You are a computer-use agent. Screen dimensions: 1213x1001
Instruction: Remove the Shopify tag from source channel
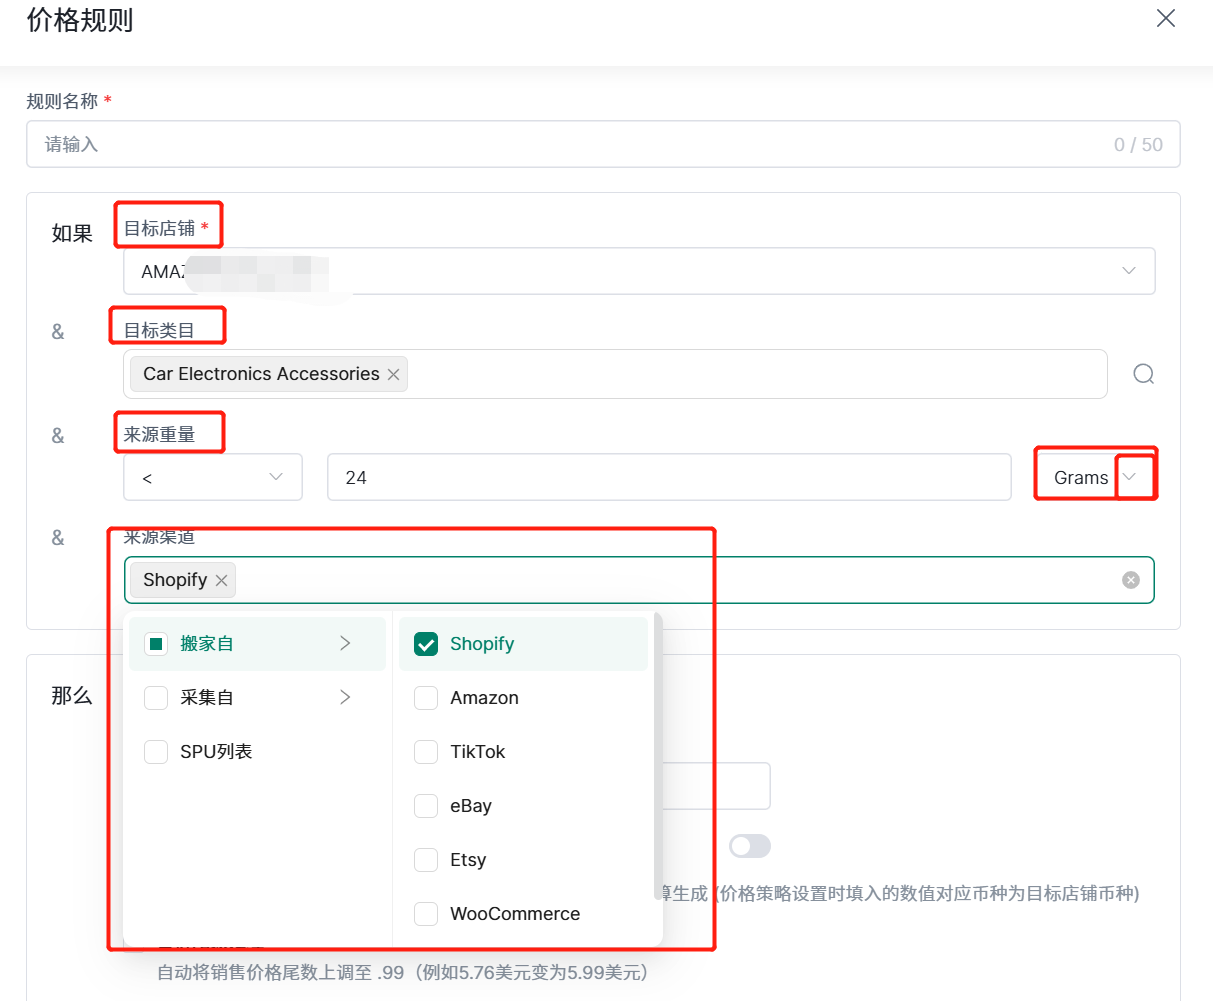click(221, 580)
